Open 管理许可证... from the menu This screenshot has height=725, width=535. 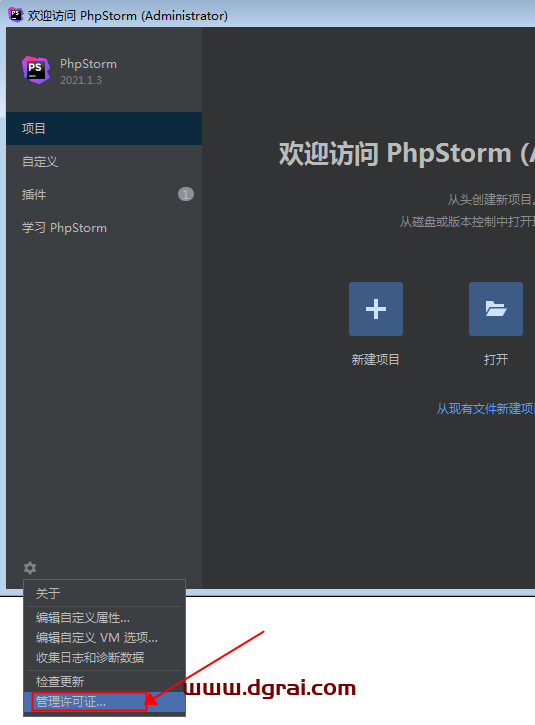105,702
